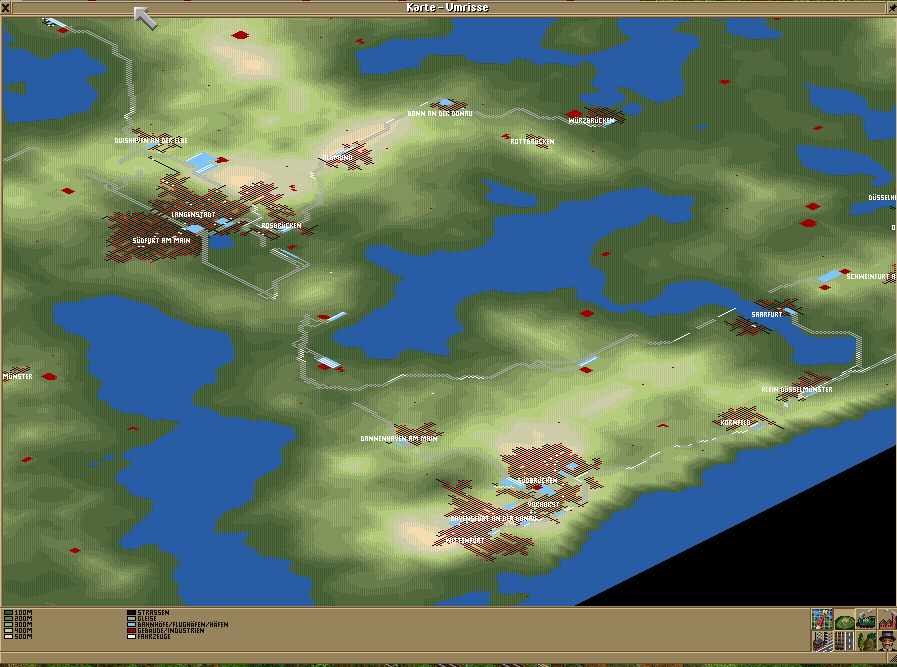Click the 500M height color swatch
Viewport: 897px width, 667px height.
coord(8,637)
